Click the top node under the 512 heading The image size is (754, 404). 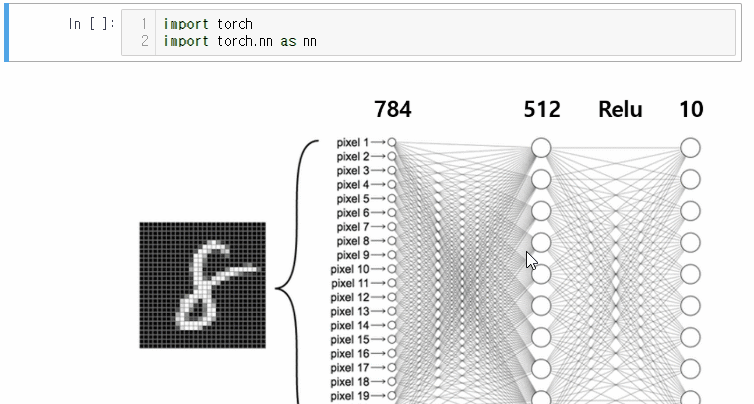[x=541, y=148]
